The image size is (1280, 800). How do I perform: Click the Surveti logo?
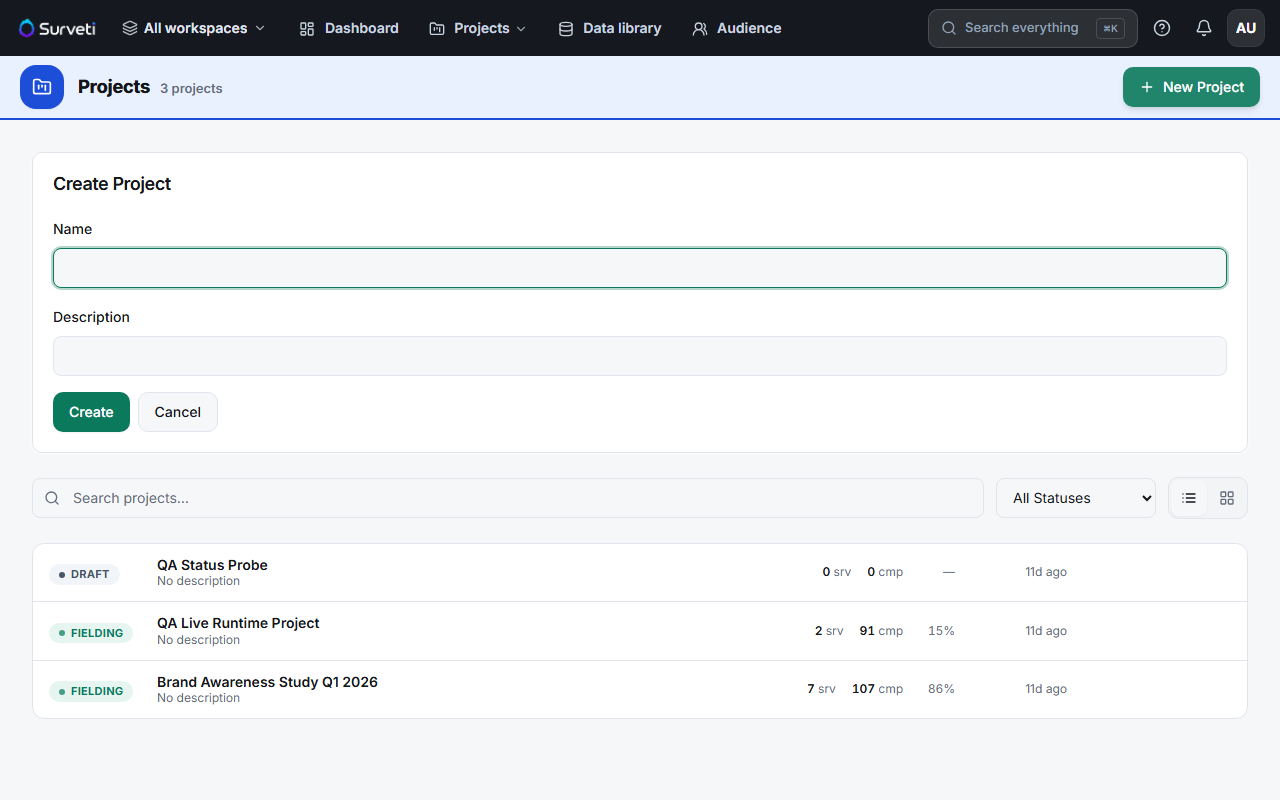pos(57,28)
